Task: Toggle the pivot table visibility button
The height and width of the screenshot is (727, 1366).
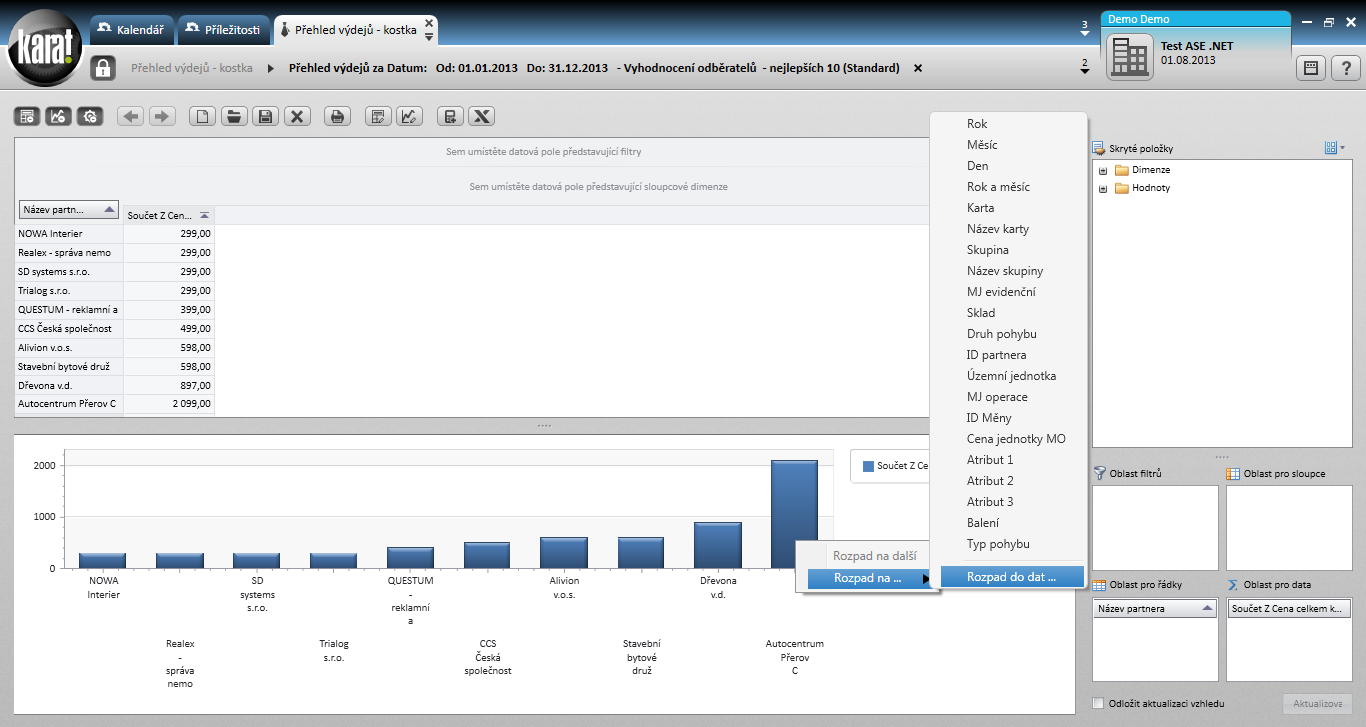Action: 27,117
